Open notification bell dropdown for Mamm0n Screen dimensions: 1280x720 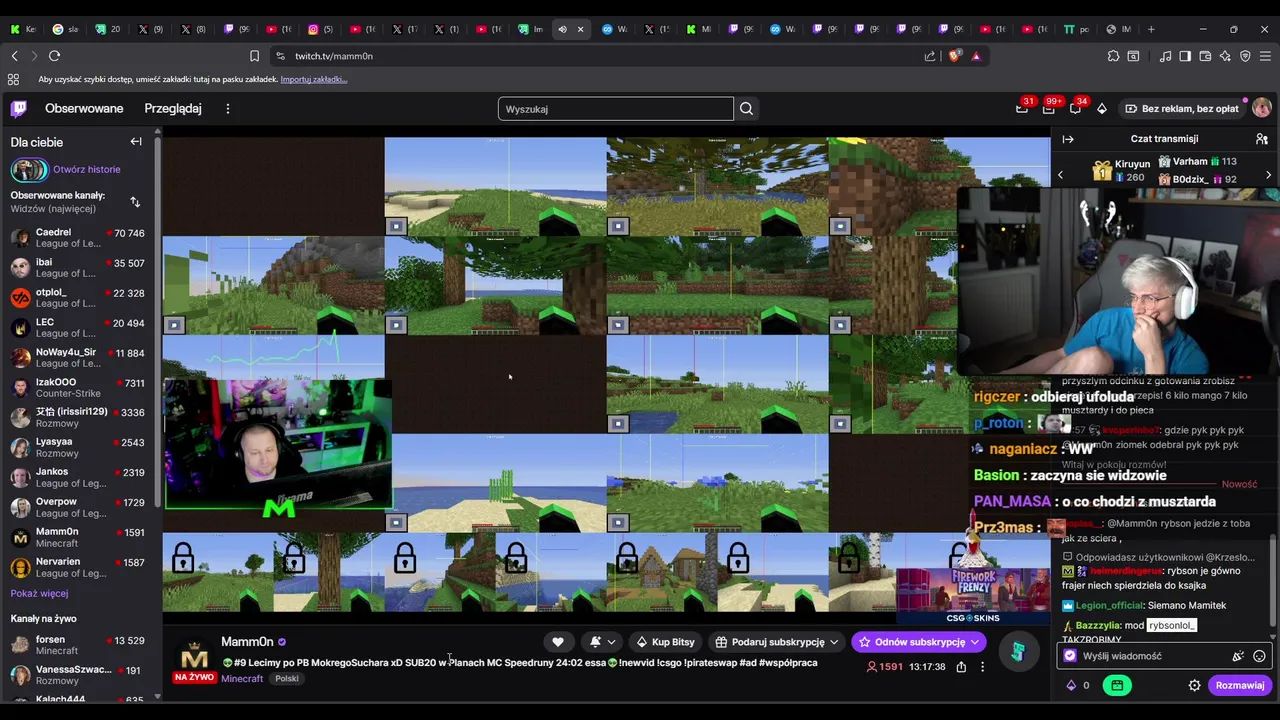602,642
